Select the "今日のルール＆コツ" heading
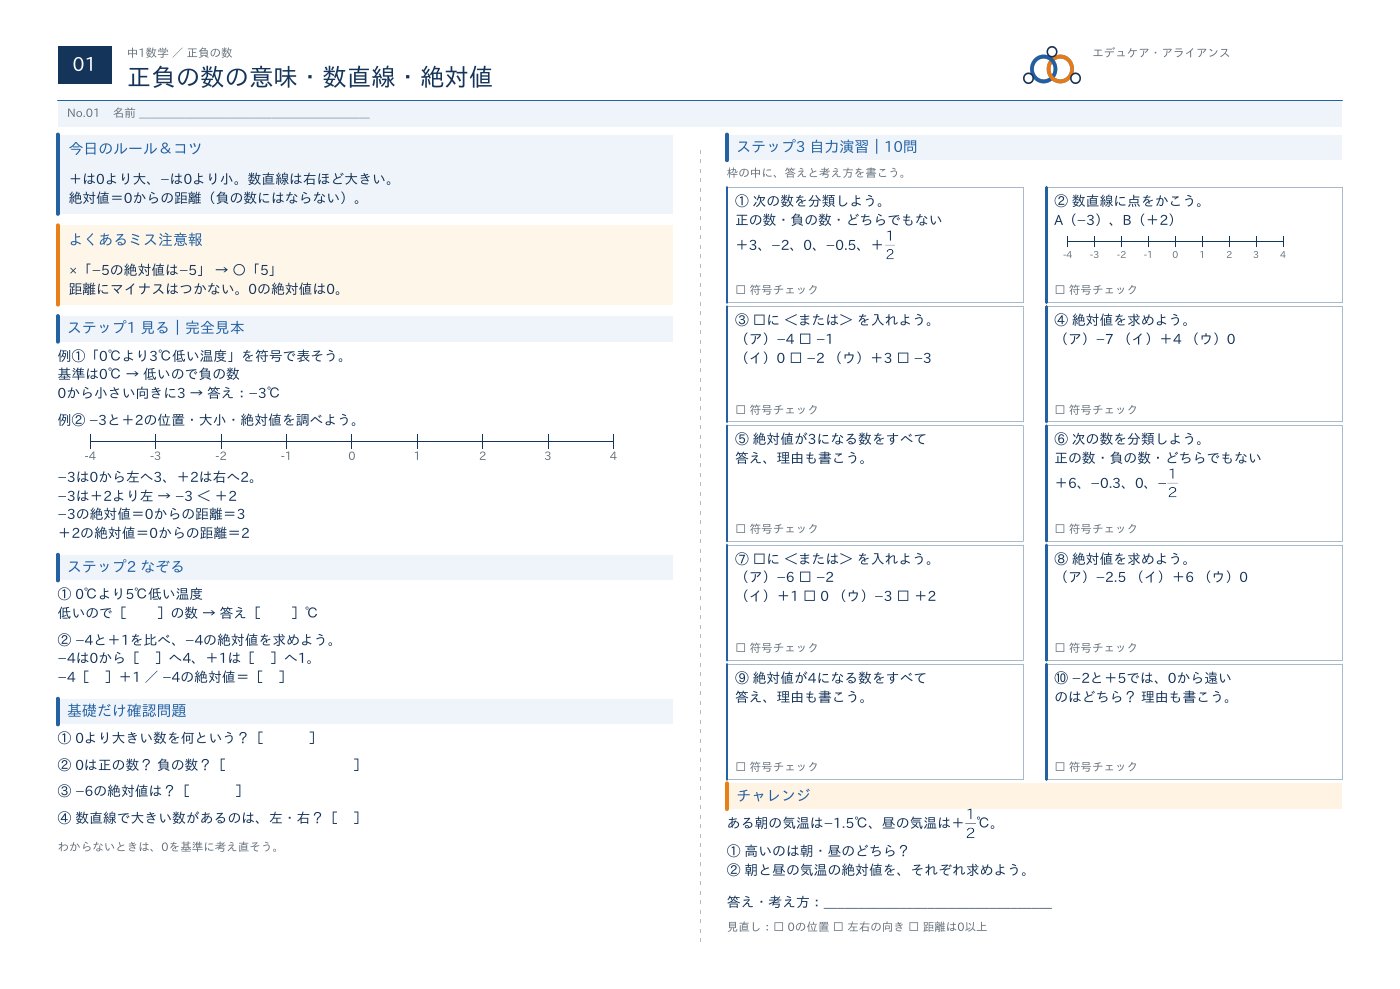1400x989 pixels. (x=135, y=149)
